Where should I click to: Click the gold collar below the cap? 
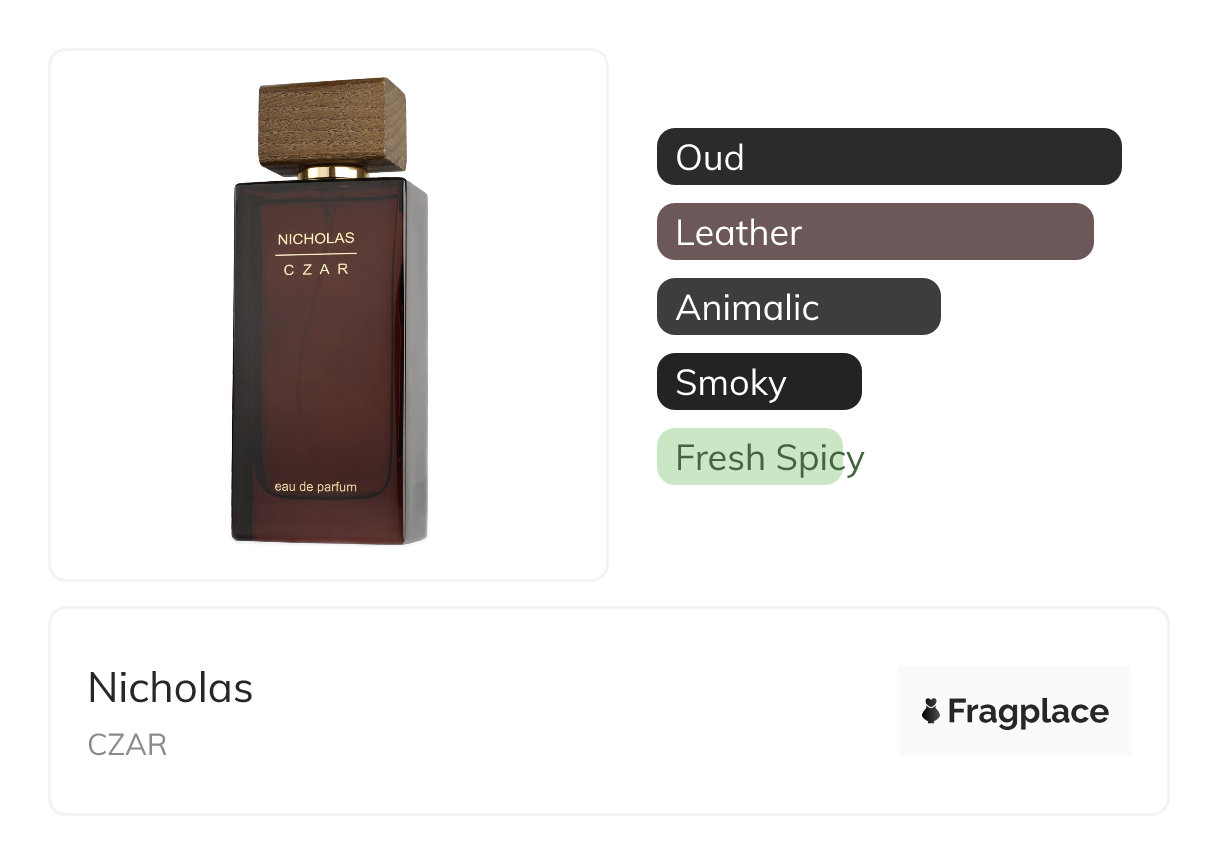click(x=333, y=172)
